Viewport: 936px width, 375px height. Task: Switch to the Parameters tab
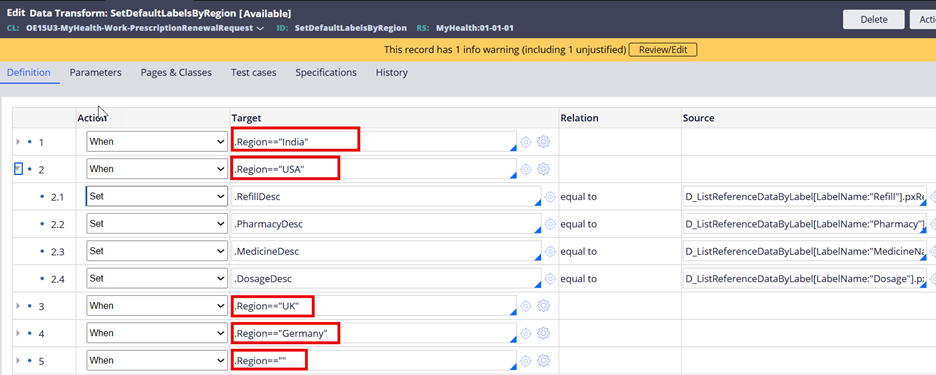pyautogui.click(x=96, y=72)
